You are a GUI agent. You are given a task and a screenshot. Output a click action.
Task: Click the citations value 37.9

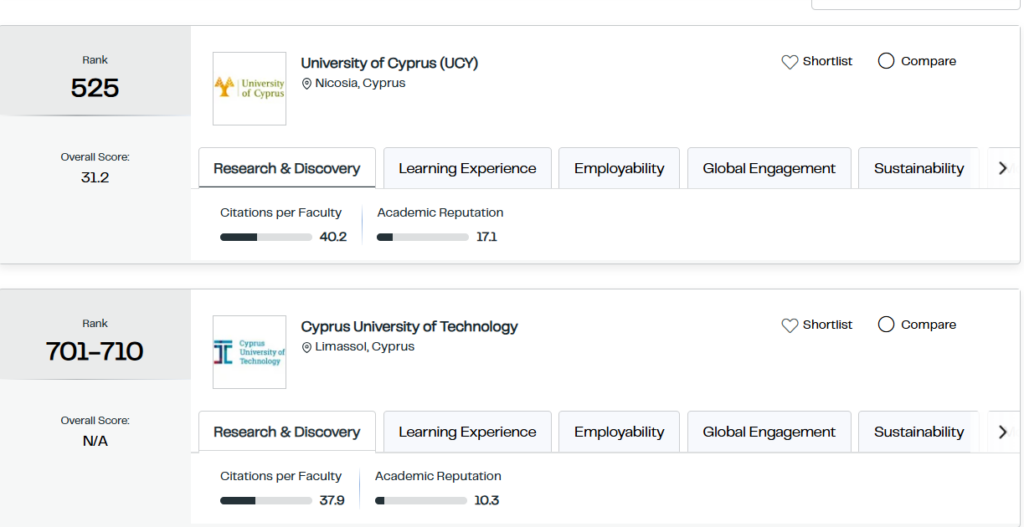(331, 501)
